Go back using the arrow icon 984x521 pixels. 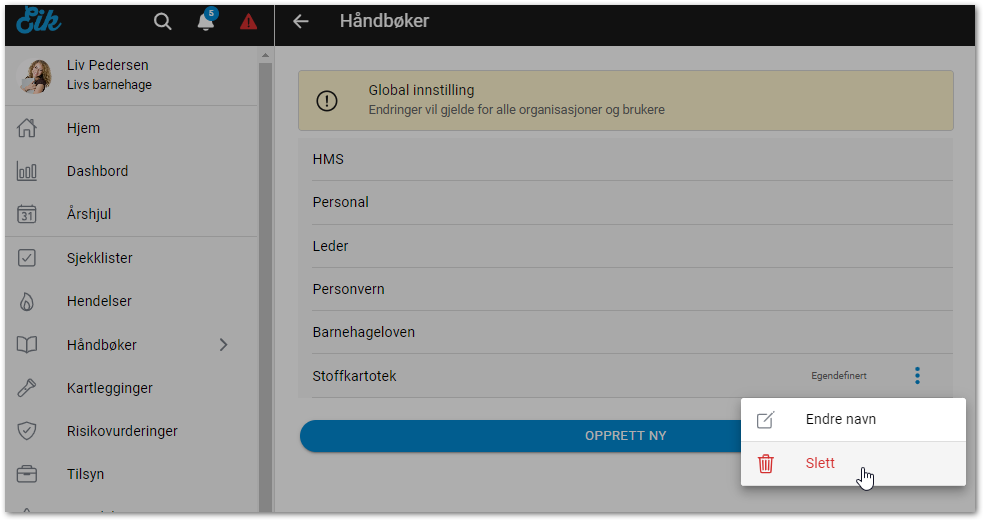[300, 21]
